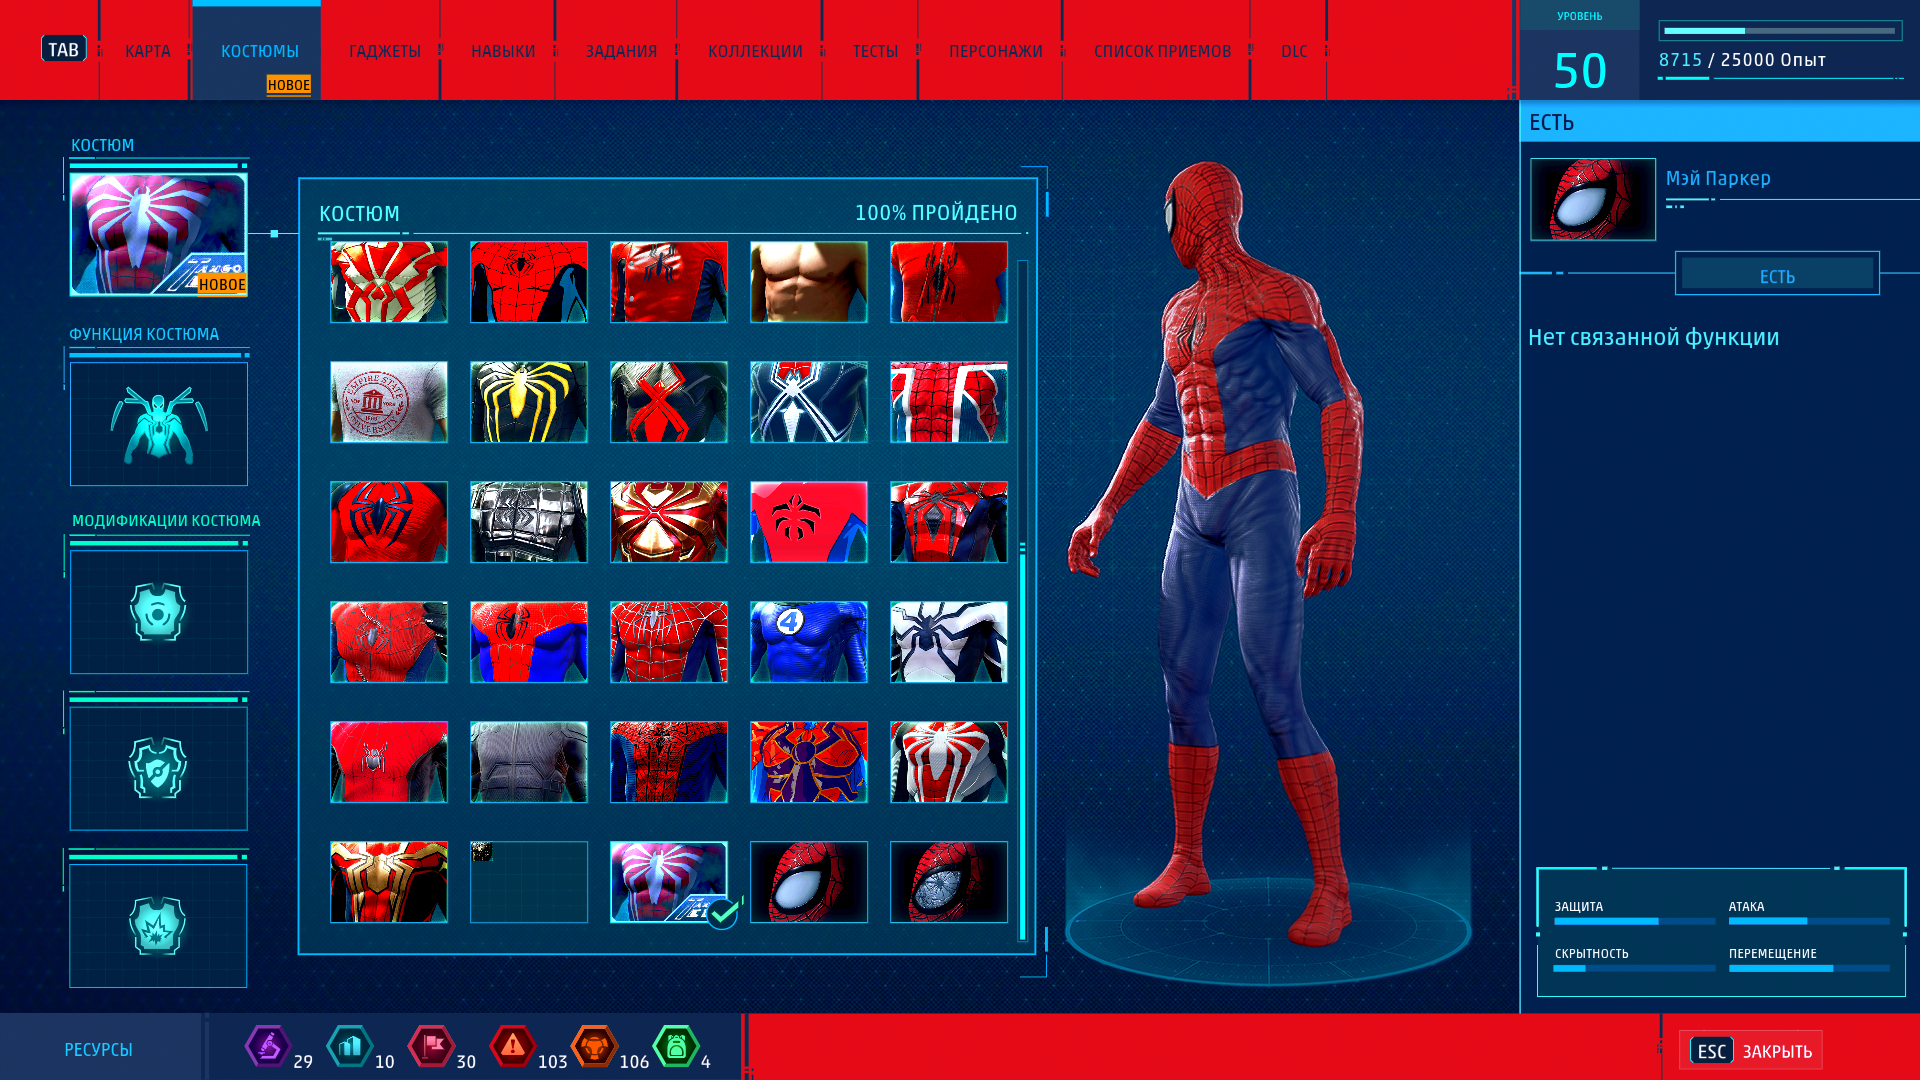1920x1080 pixels.
Task: Select the Empire State University shirt suit
Action: point(389,402)
